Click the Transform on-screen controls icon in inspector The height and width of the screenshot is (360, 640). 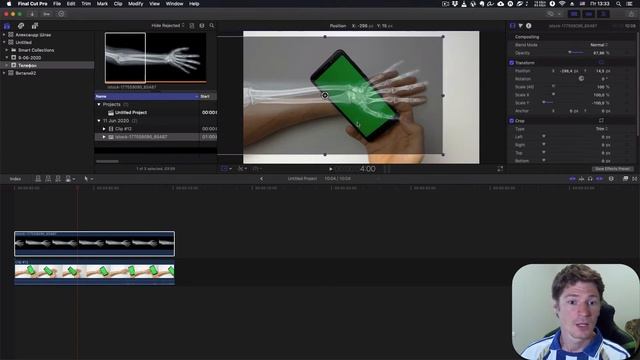pos(601,62)
